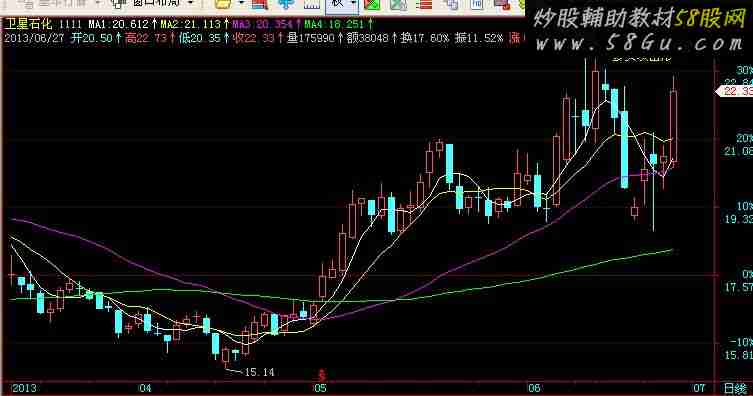
Task: Open the yellow folder icon in toolbar
Action: pyautogui.click(x=222, y=4)
